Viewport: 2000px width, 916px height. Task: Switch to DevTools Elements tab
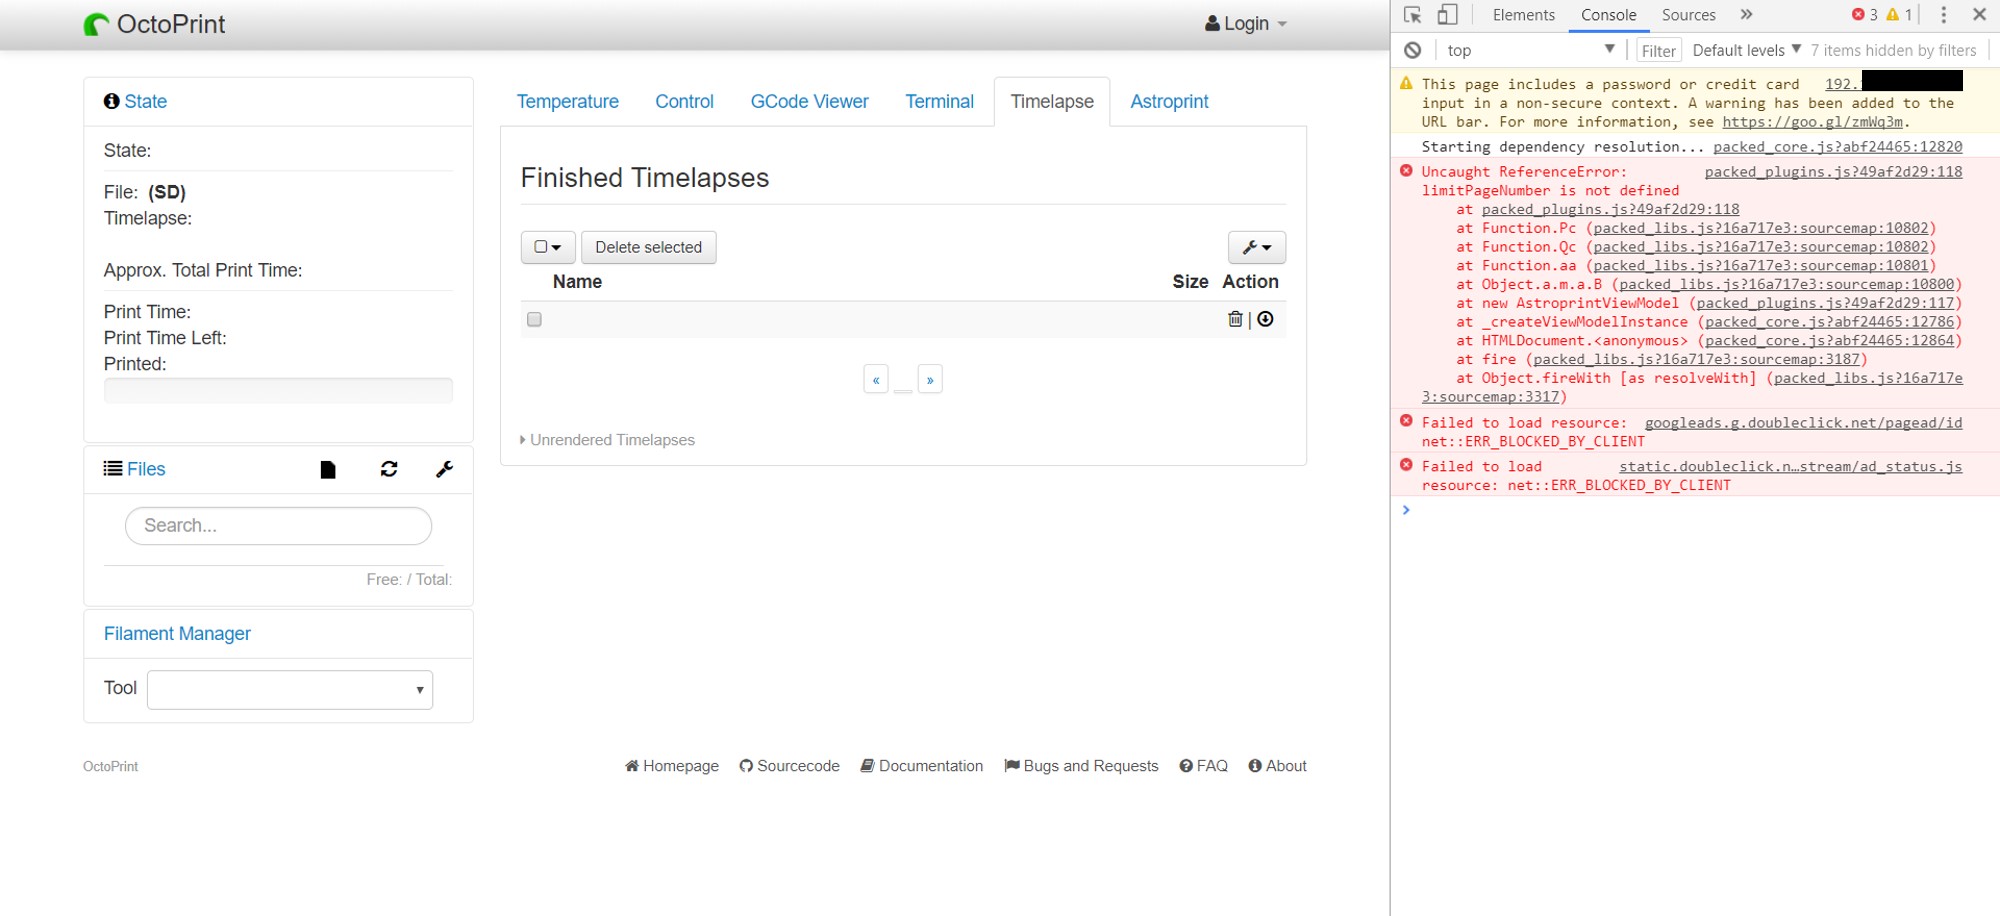tap(1523, 15)
